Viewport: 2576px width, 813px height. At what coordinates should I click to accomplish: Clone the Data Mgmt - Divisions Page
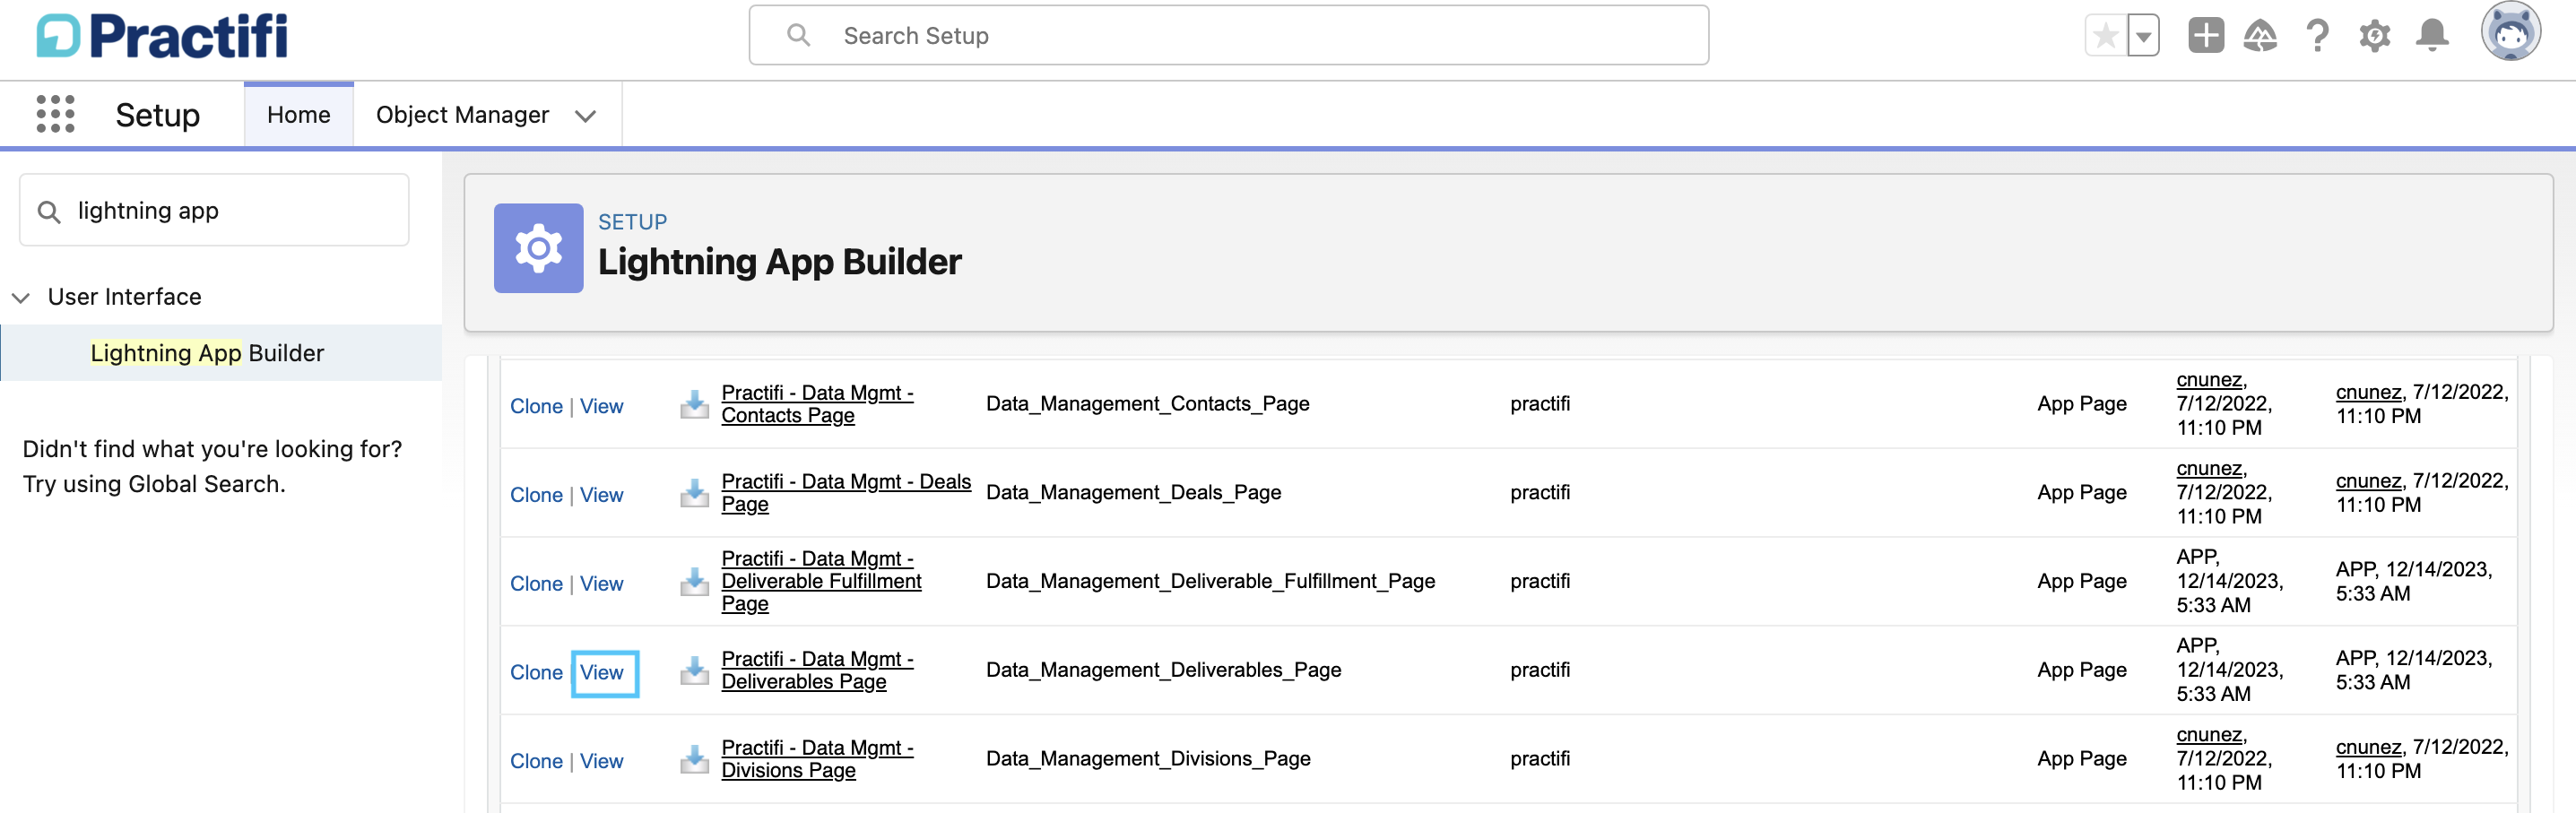coord(536,762)
